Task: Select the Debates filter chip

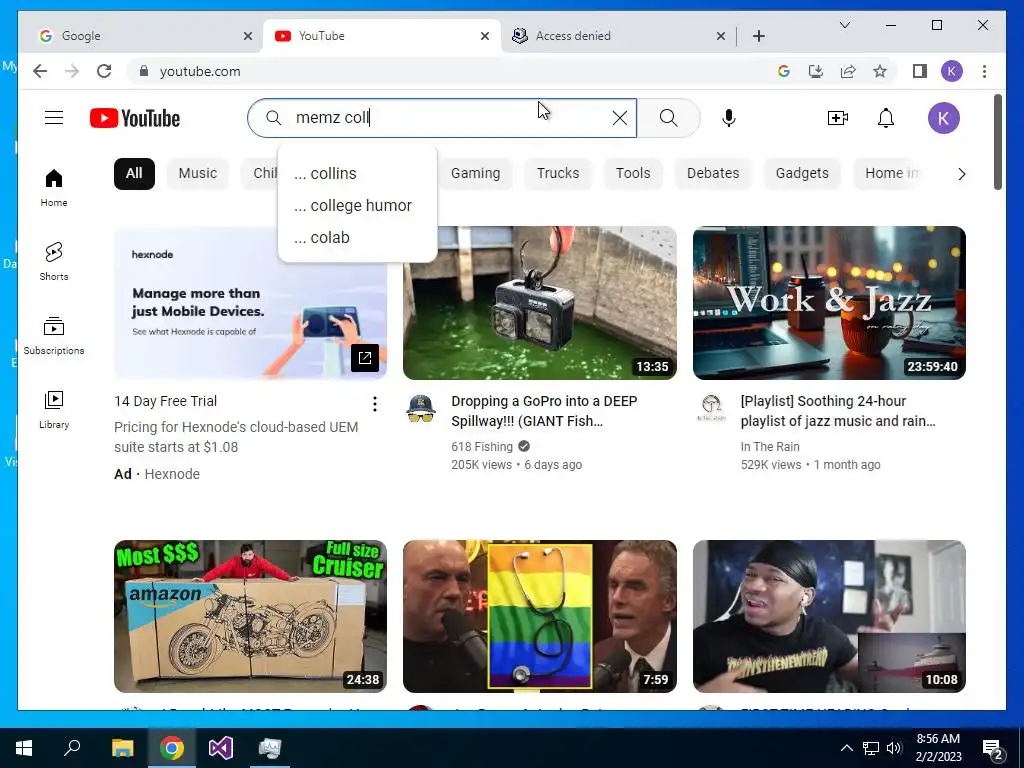Action: click(712, 174)
